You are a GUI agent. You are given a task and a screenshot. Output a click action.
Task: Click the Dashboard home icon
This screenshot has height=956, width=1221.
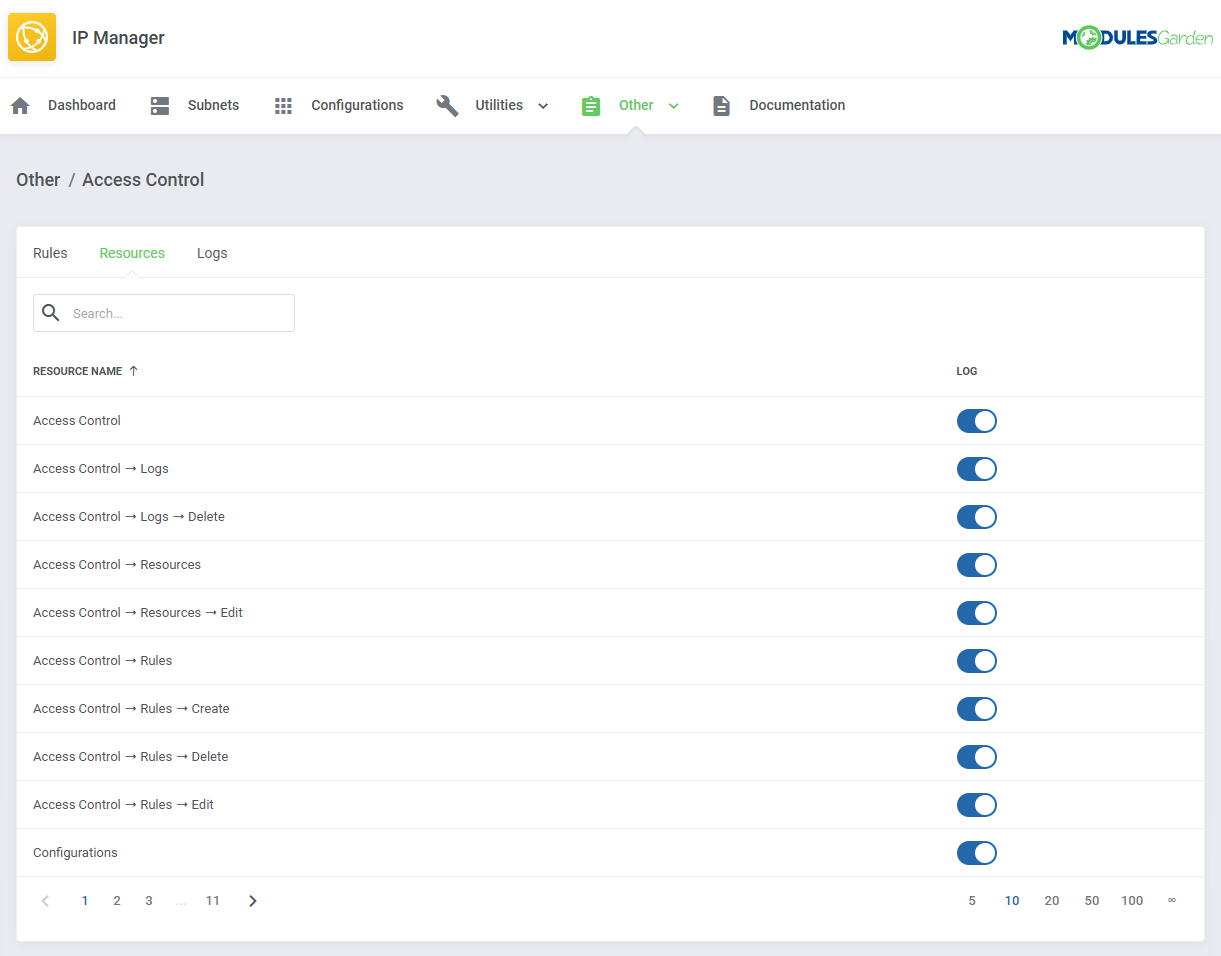[x=20, y=106]
